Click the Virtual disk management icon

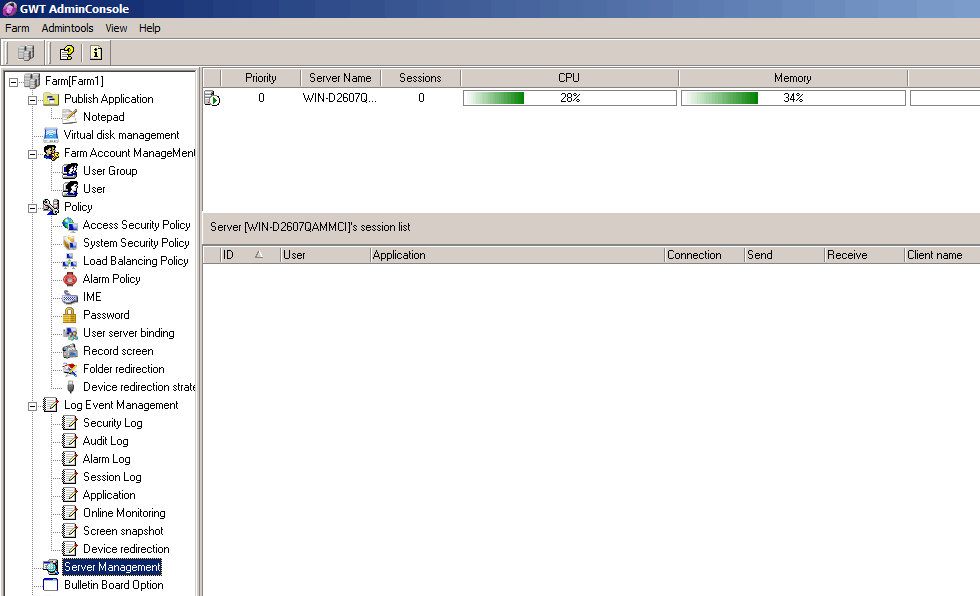click(x=51, y=135)
